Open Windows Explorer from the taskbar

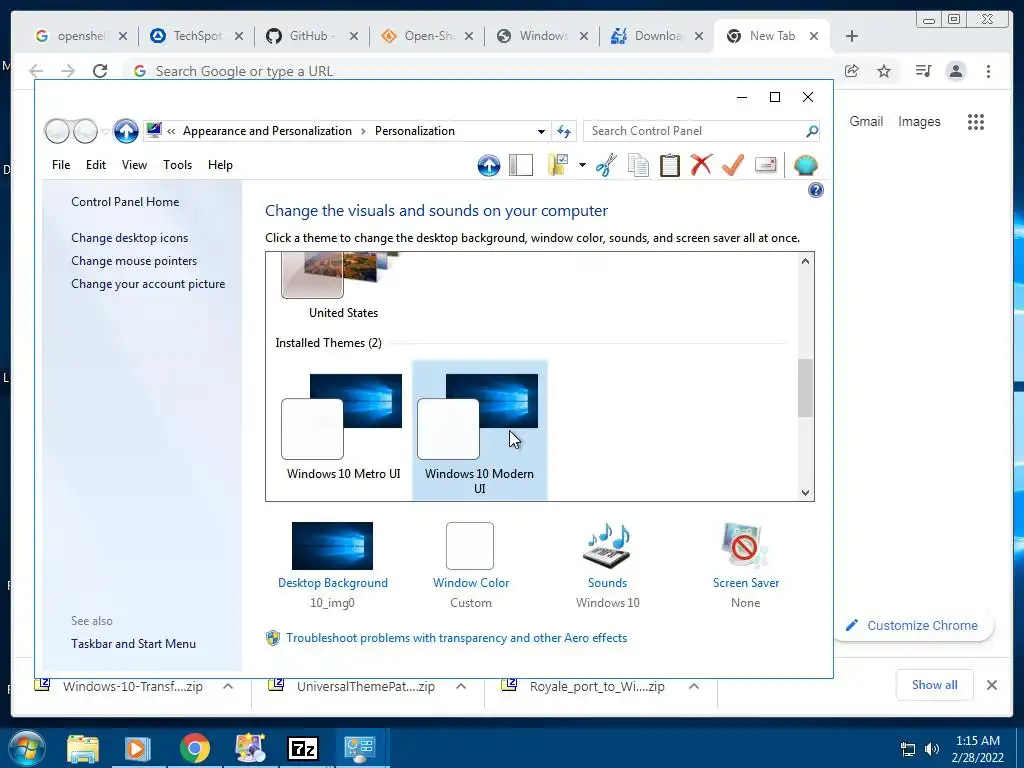[83, 748]
